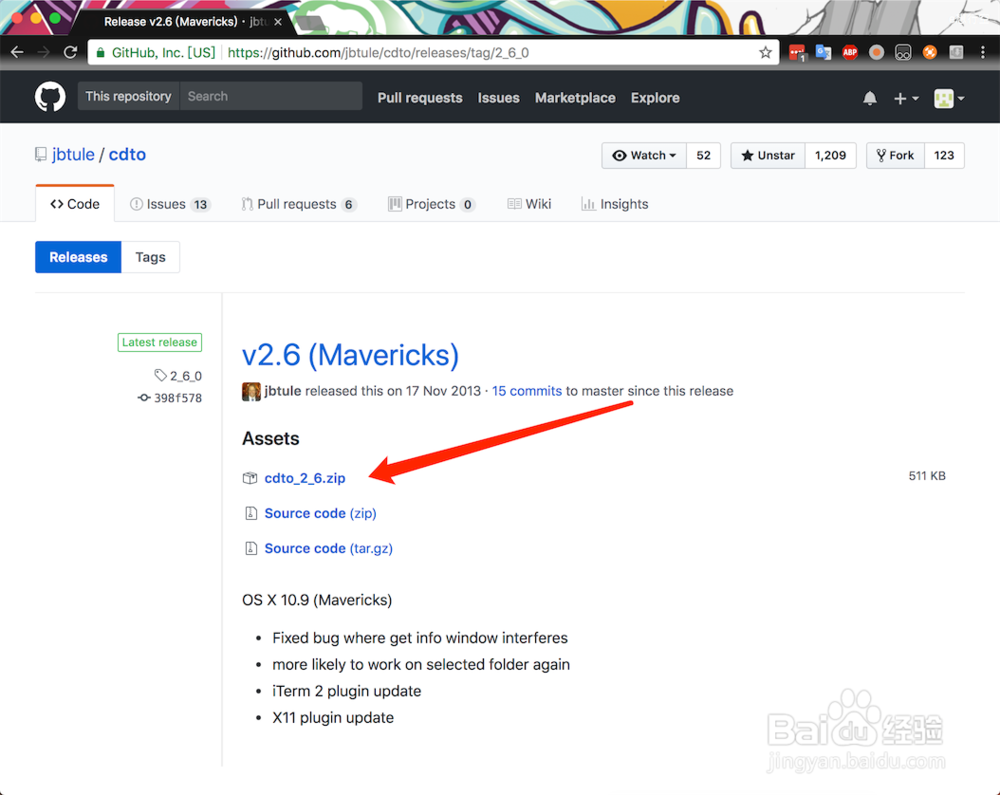The image size is (1000, 795).
Task: Open the plus create-new dropdown
Action: pos(906,98)
